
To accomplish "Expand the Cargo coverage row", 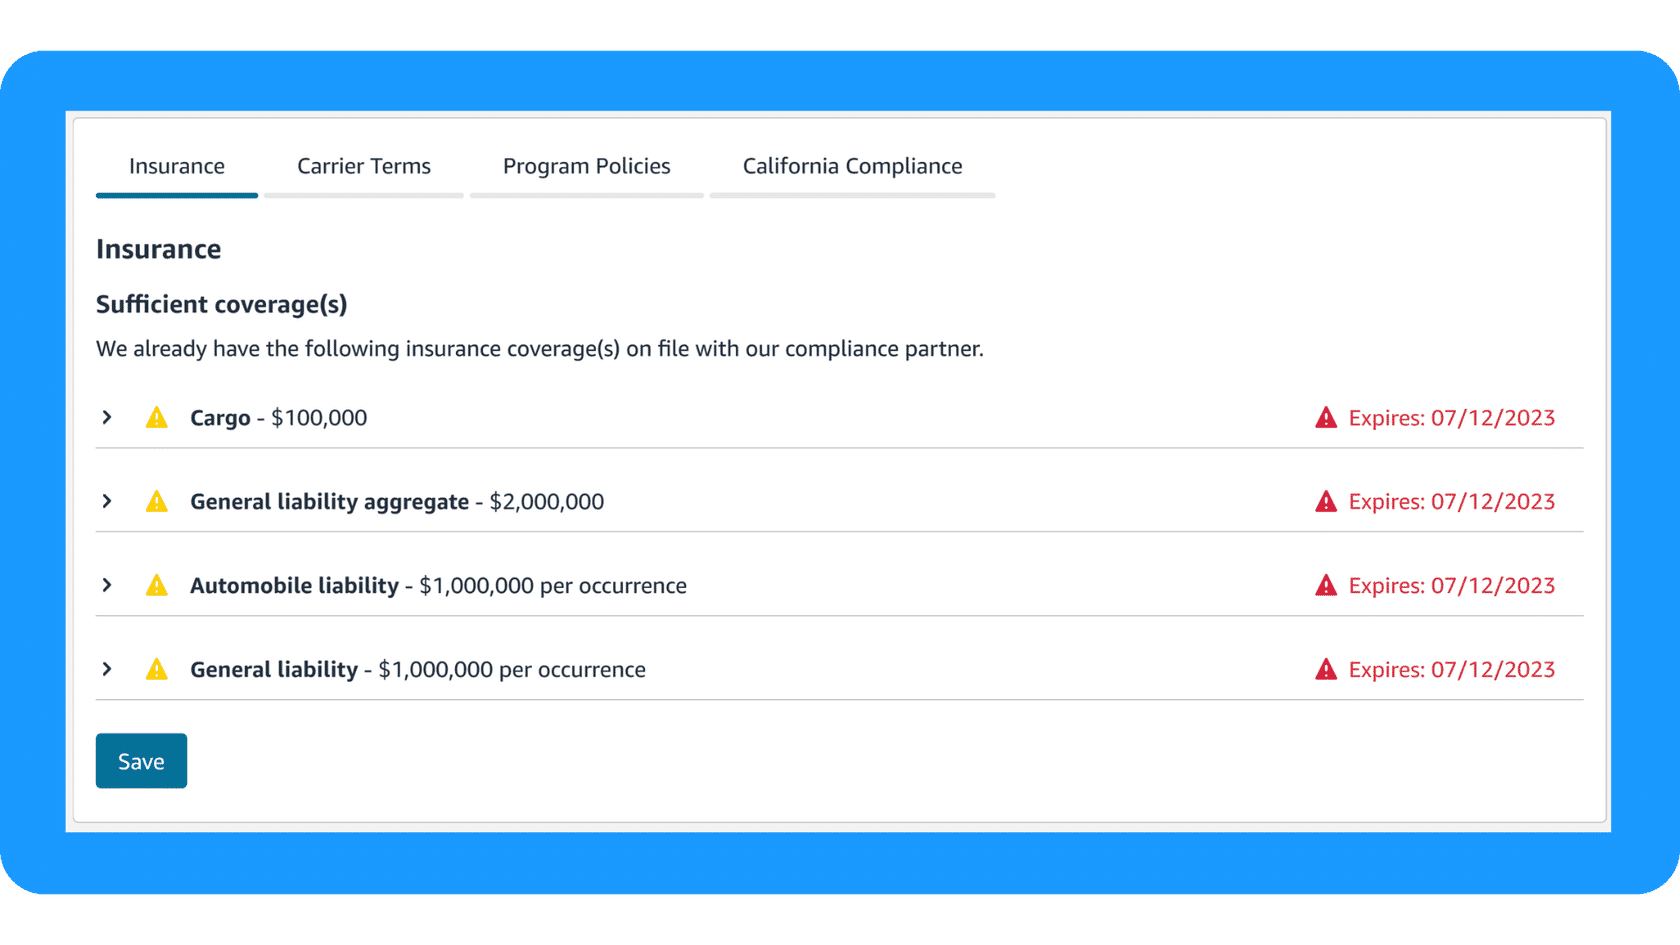I will coord(107,418).
